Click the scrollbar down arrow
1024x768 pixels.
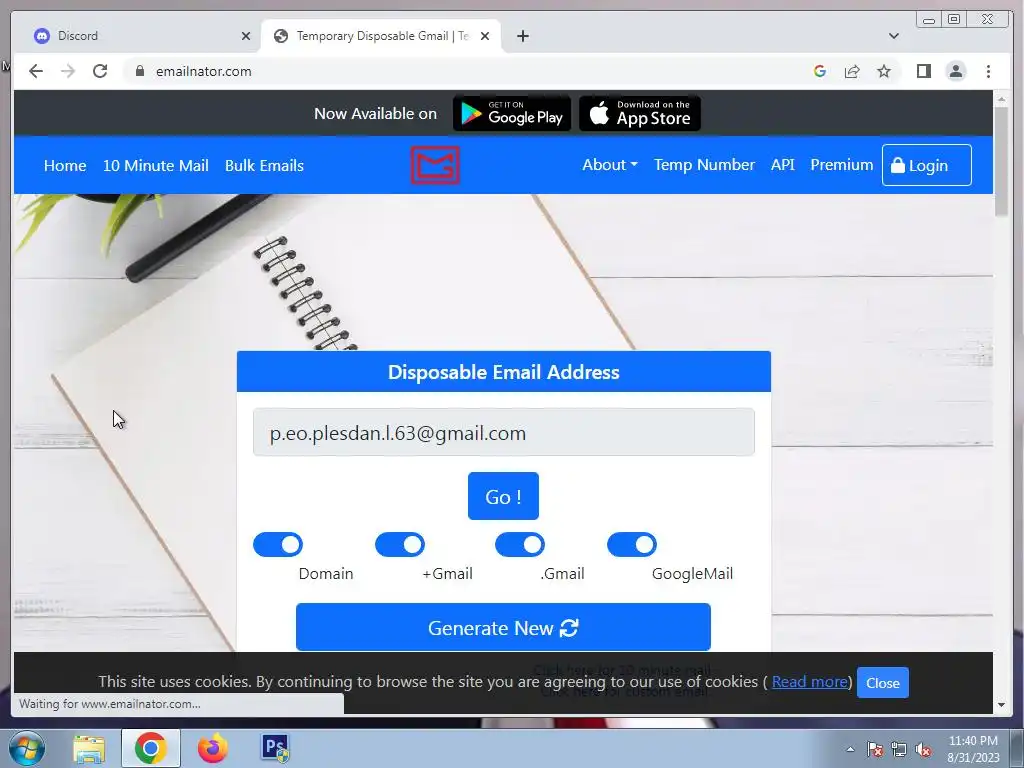(1001, 705)
